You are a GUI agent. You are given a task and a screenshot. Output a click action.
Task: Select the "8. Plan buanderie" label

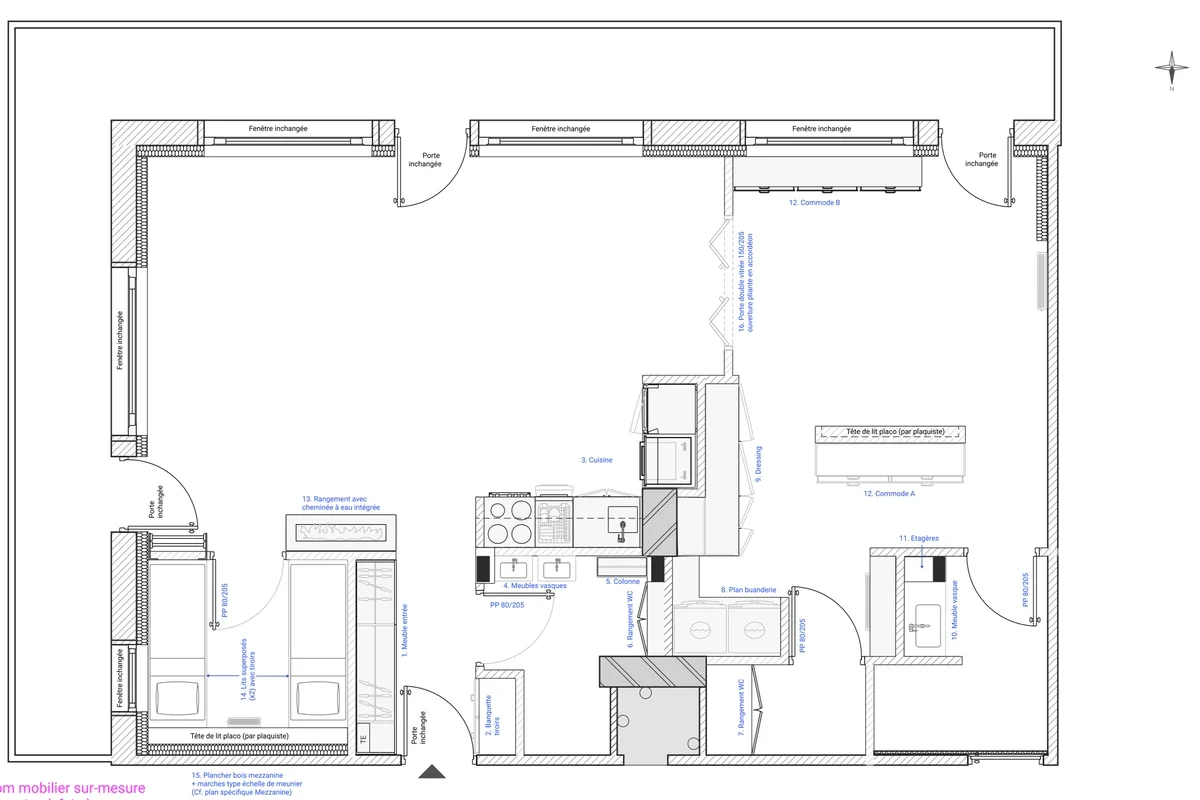749,591
